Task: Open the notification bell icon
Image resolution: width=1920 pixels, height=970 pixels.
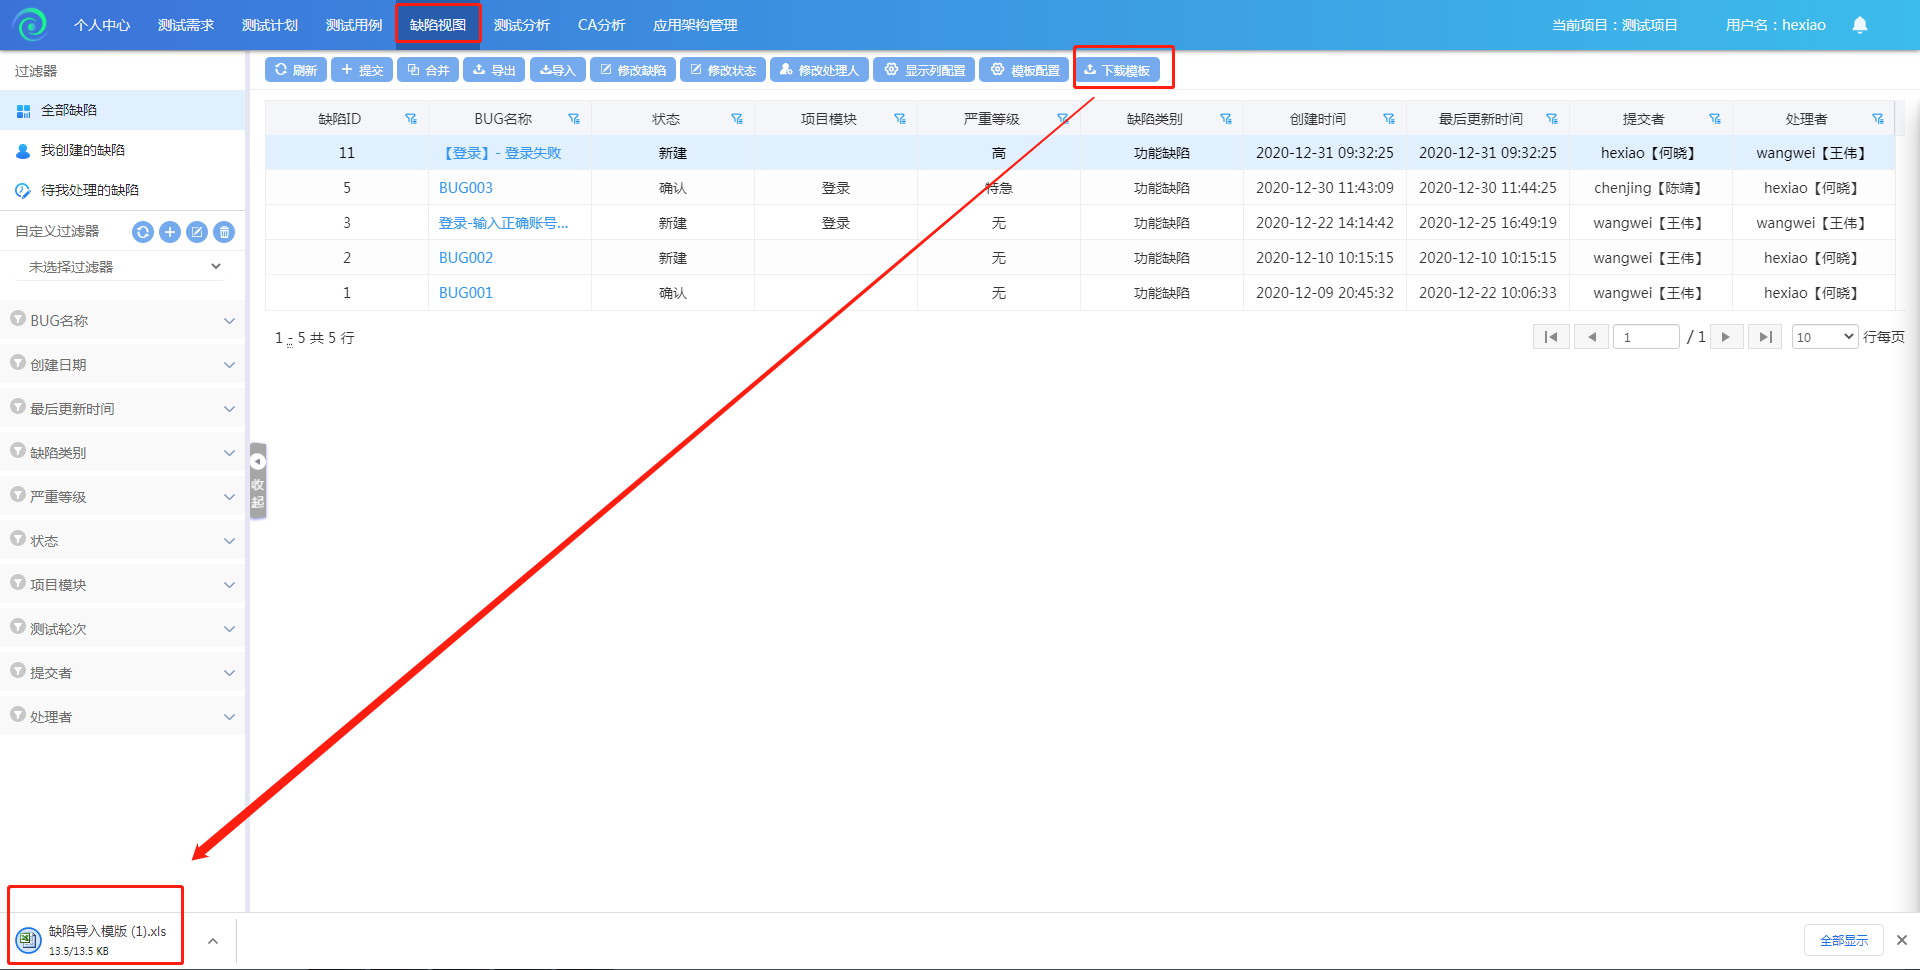Action: click(1859, 25)
